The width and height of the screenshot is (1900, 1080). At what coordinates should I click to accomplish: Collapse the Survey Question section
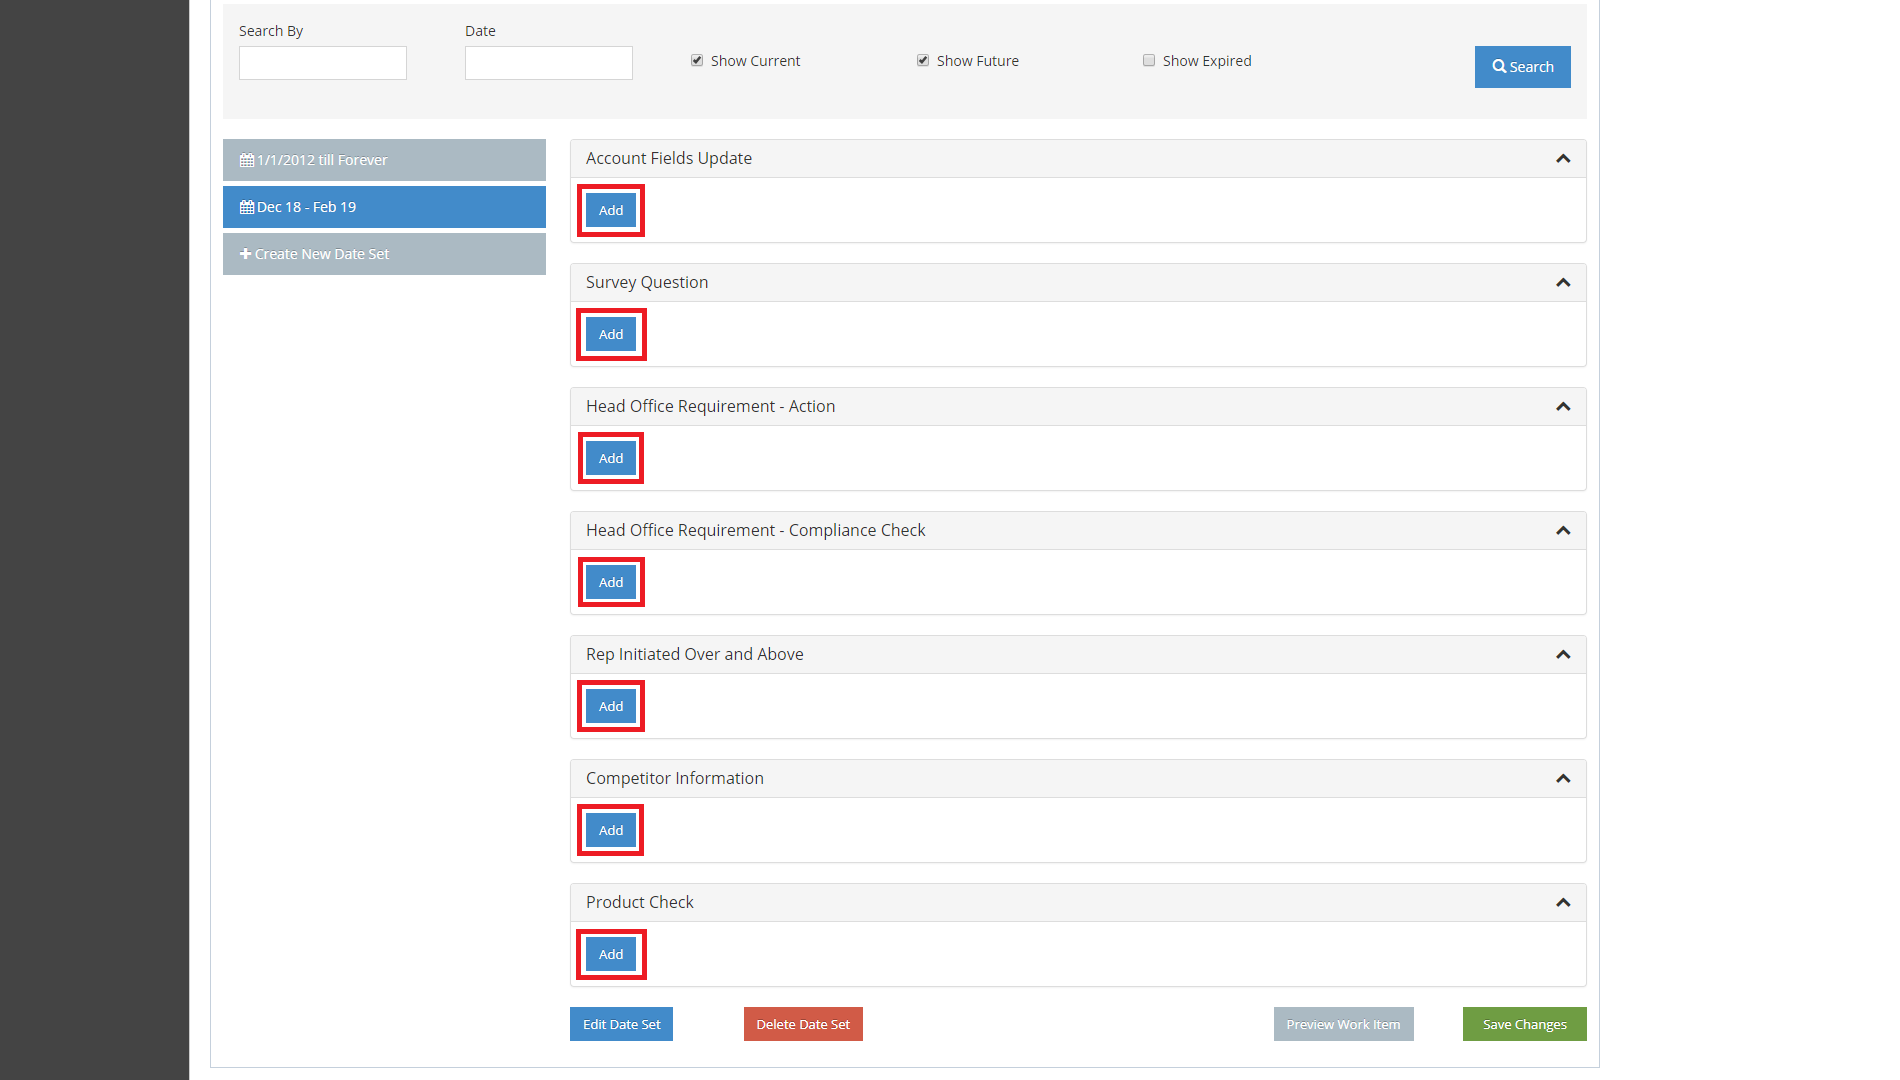1563,283
